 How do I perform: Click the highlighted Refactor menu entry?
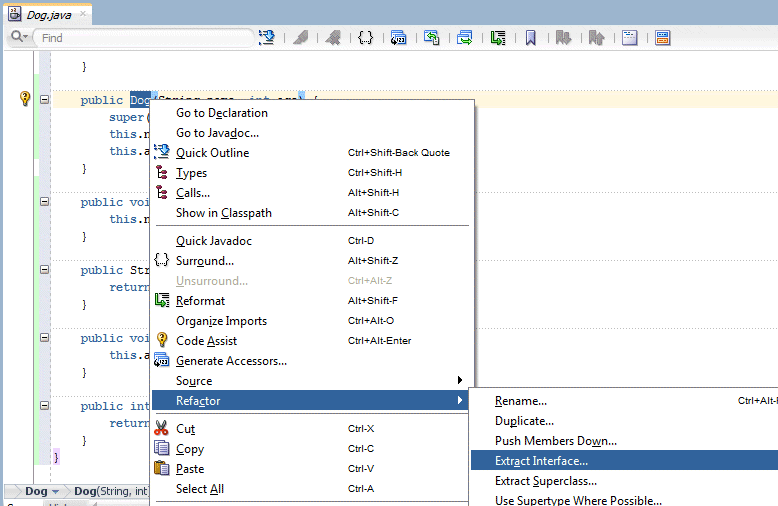[x=310, y=400]
